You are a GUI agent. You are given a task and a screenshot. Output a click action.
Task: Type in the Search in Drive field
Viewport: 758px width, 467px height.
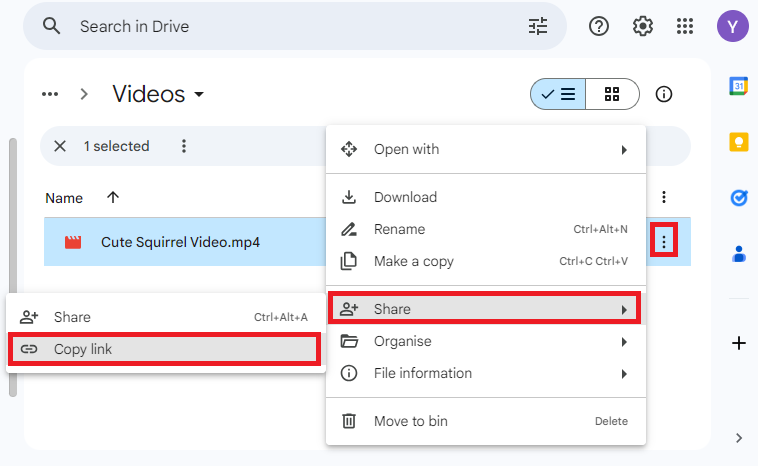coord(295,26)
